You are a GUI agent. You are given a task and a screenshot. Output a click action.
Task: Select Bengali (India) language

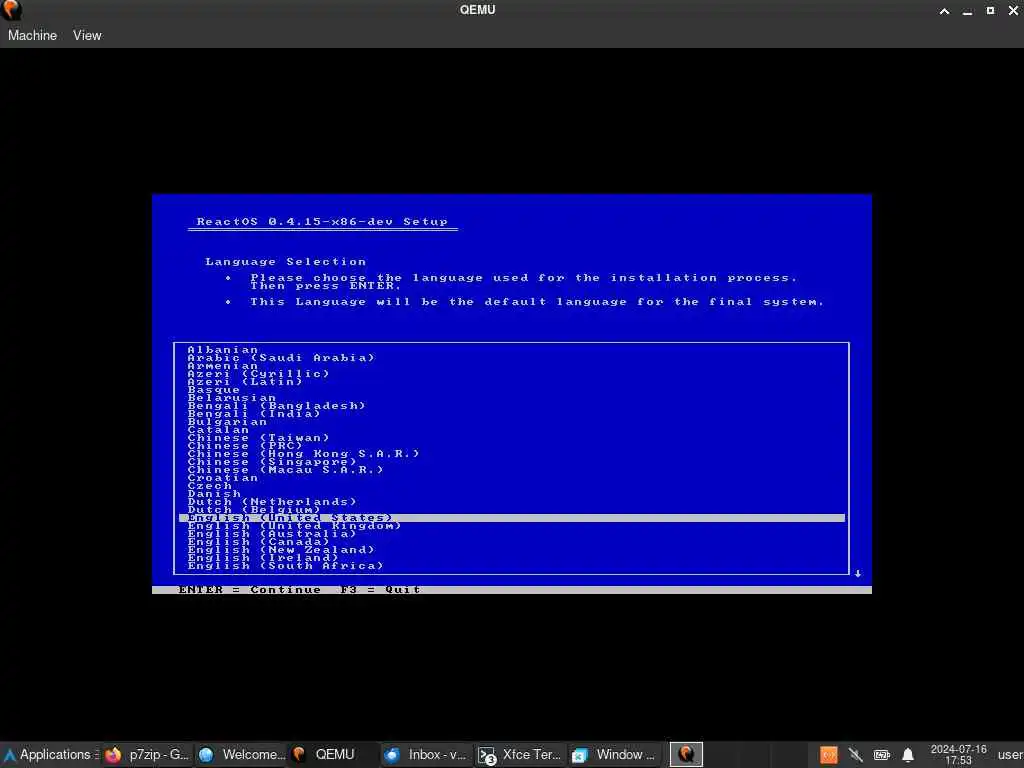pyautogui.click(x=253, y=414)
